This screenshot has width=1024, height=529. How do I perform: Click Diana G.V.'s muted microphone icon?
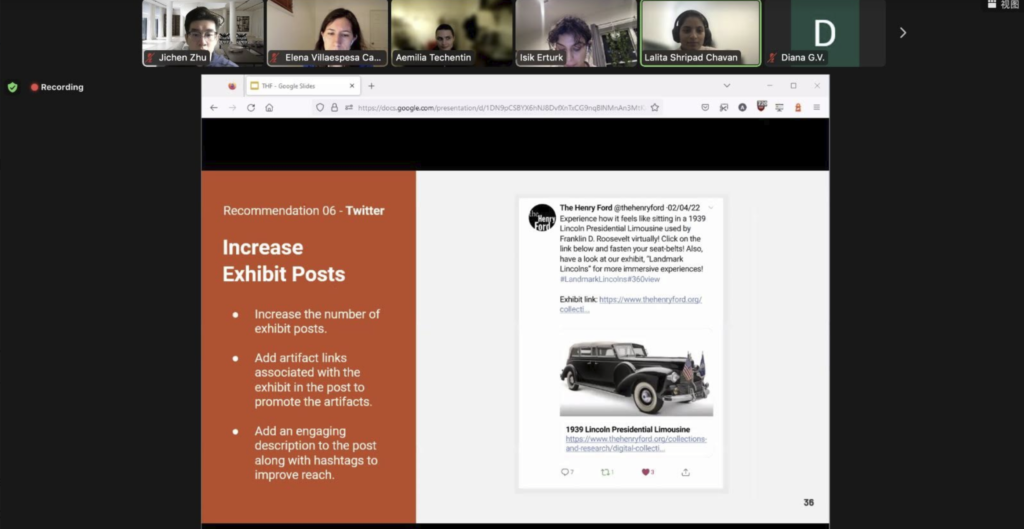(773, 57)
